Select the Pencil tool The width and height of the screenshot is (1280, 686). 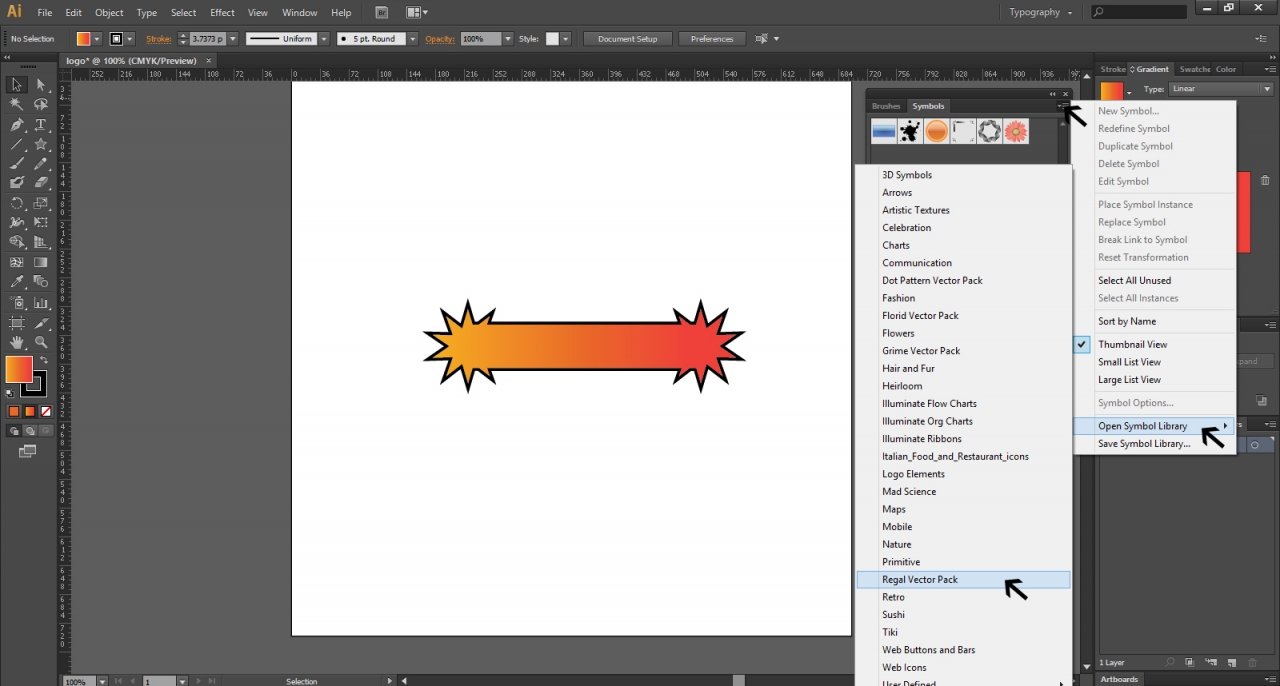tap(41, 164)
